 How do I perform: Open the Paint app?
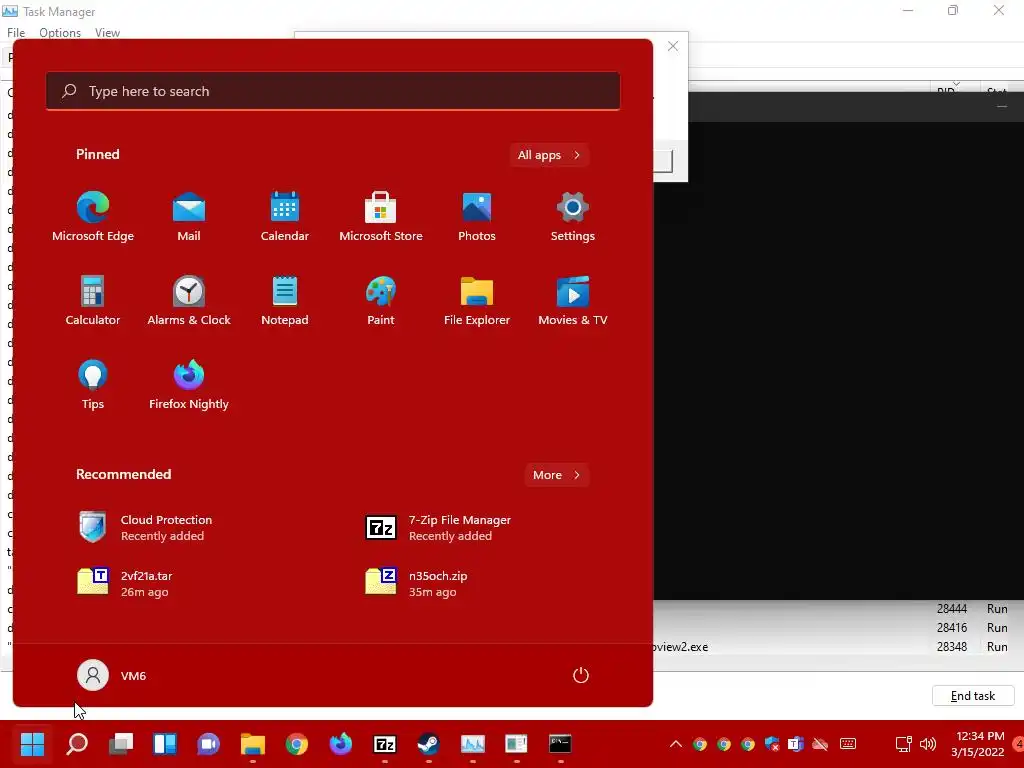click(x=381, y=300)
